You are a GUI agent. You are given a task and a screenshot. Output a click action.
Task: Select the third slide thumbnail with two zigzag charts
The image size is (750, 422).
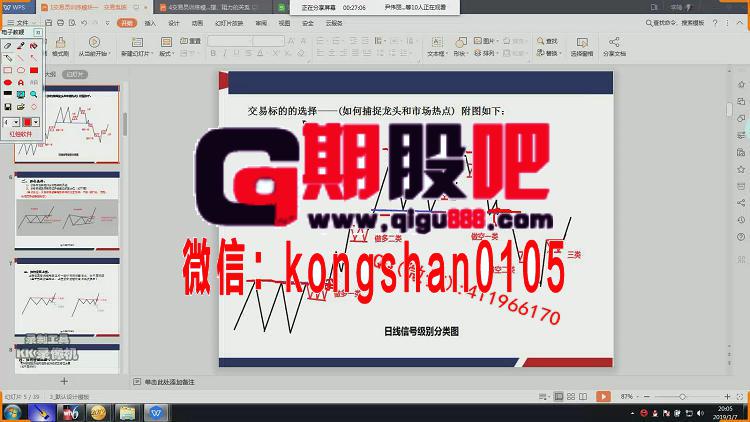pos(67,297)
